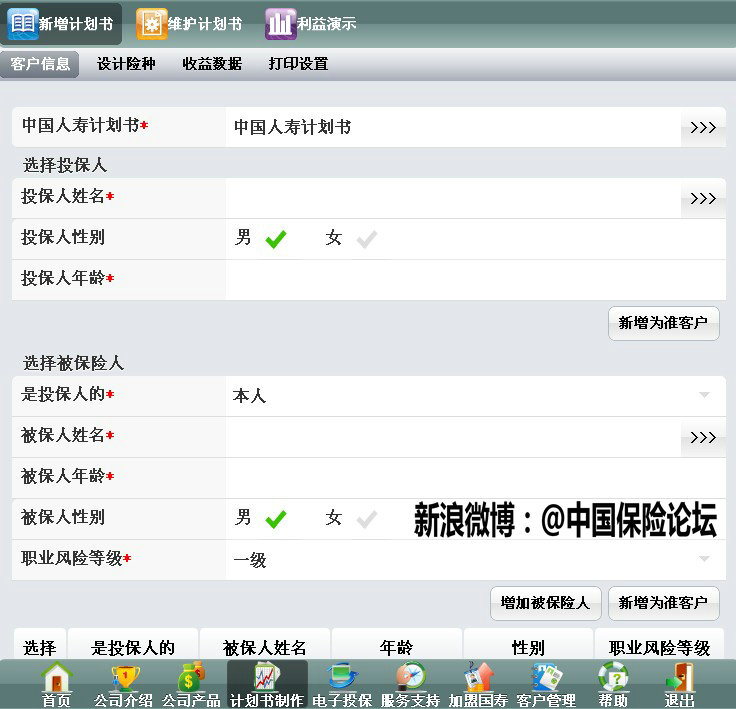This screenshot has height=709, width=736.
Task: Go to 首页 house icon
Action: (56, 677)
